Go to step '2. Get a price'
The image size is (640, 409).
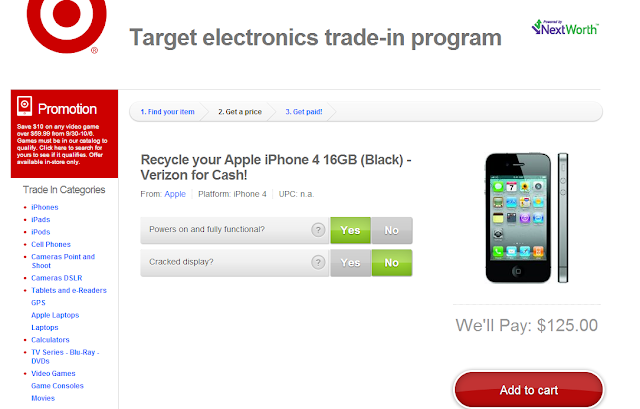(240, 112)
